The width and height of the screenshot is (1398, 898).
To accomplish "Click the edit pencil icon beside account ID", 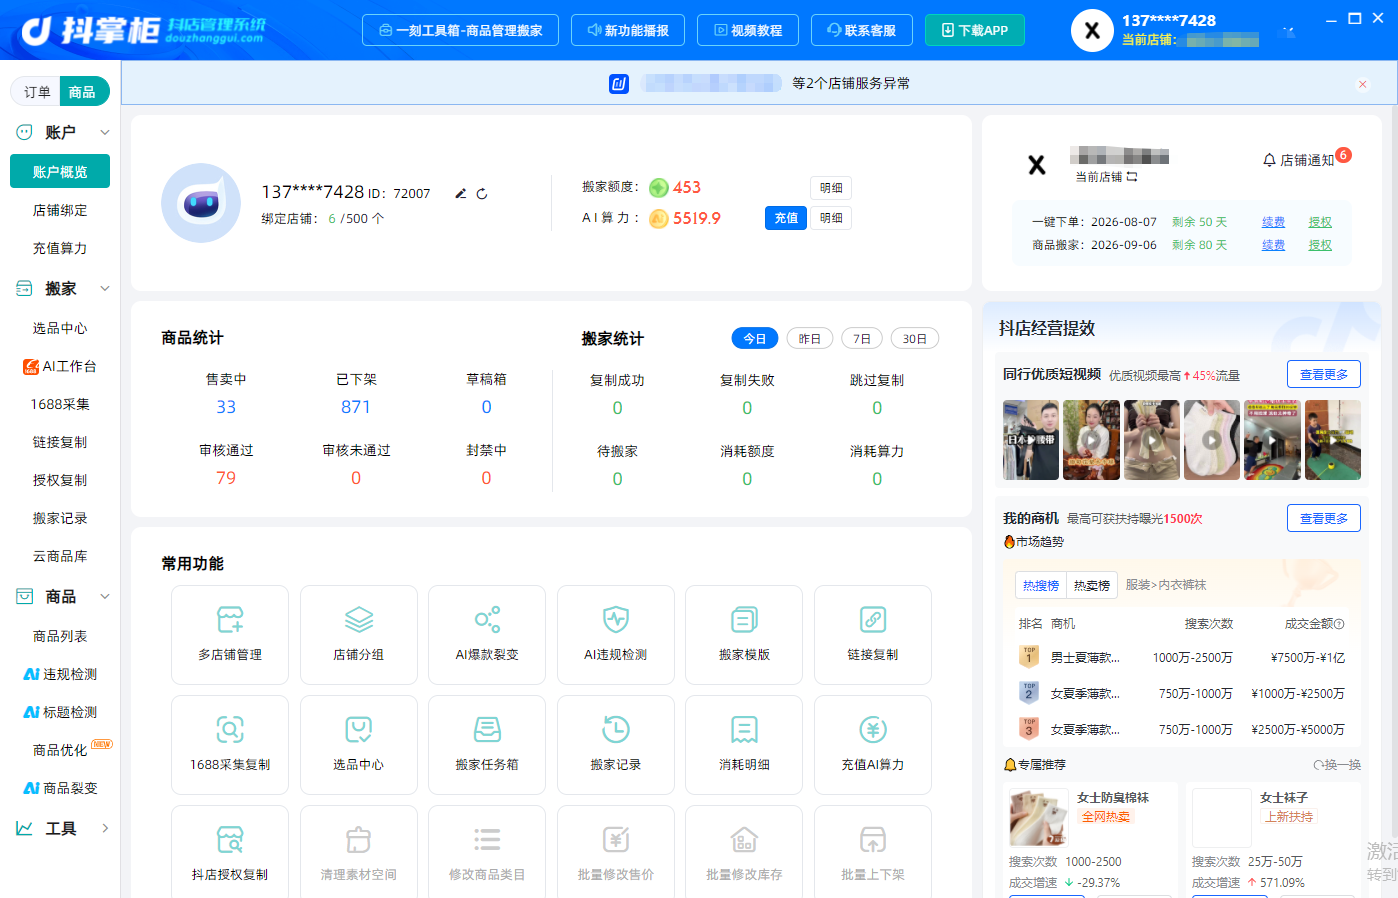I will [461, 193].
